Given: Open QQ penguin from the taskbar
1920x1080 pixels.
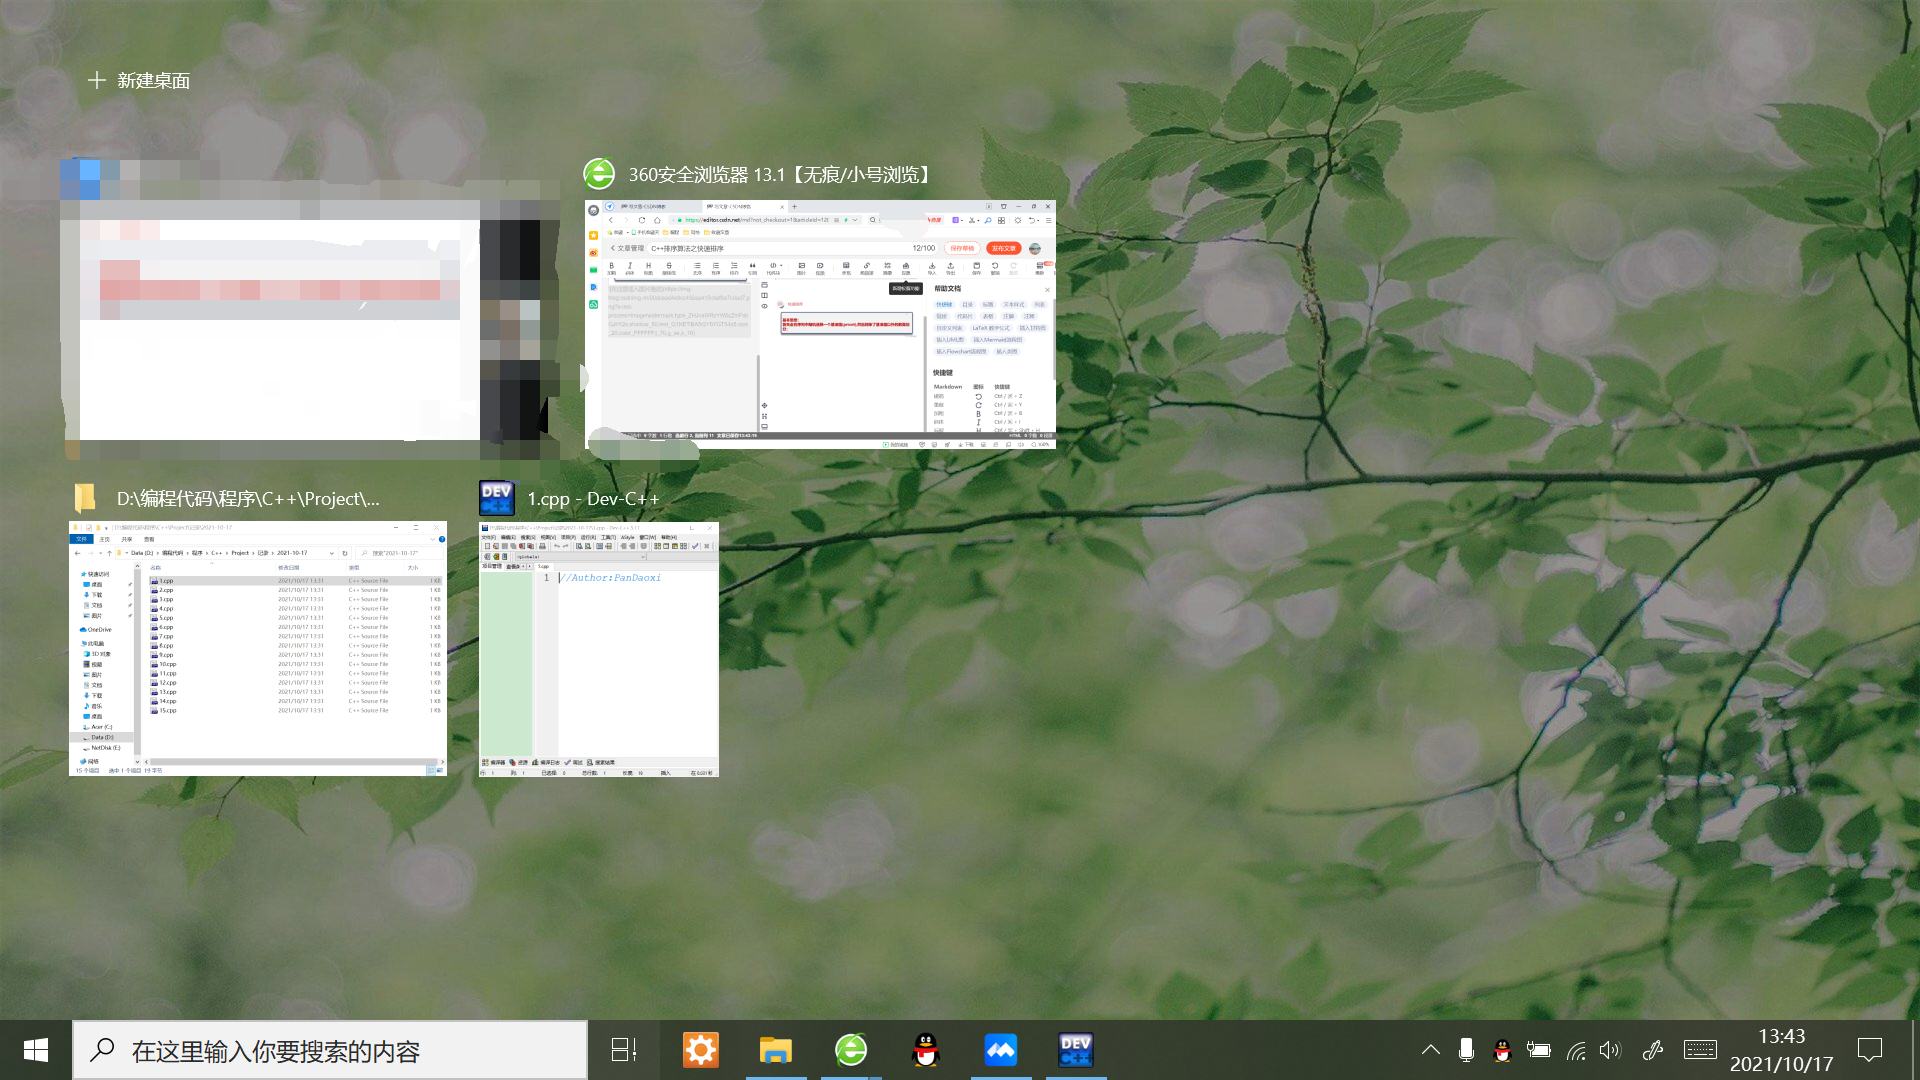Looking at the screenshot, I should 926,1050.
